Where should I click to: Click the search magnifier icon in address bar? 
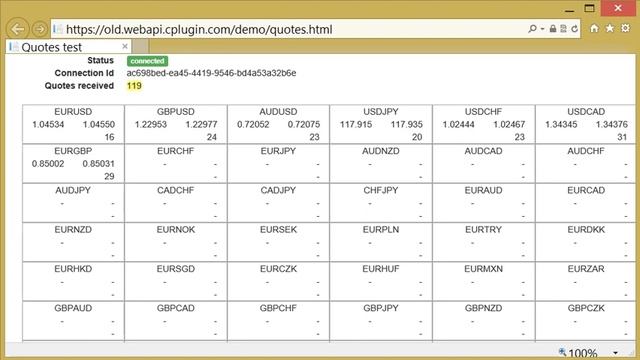[532, 29]
